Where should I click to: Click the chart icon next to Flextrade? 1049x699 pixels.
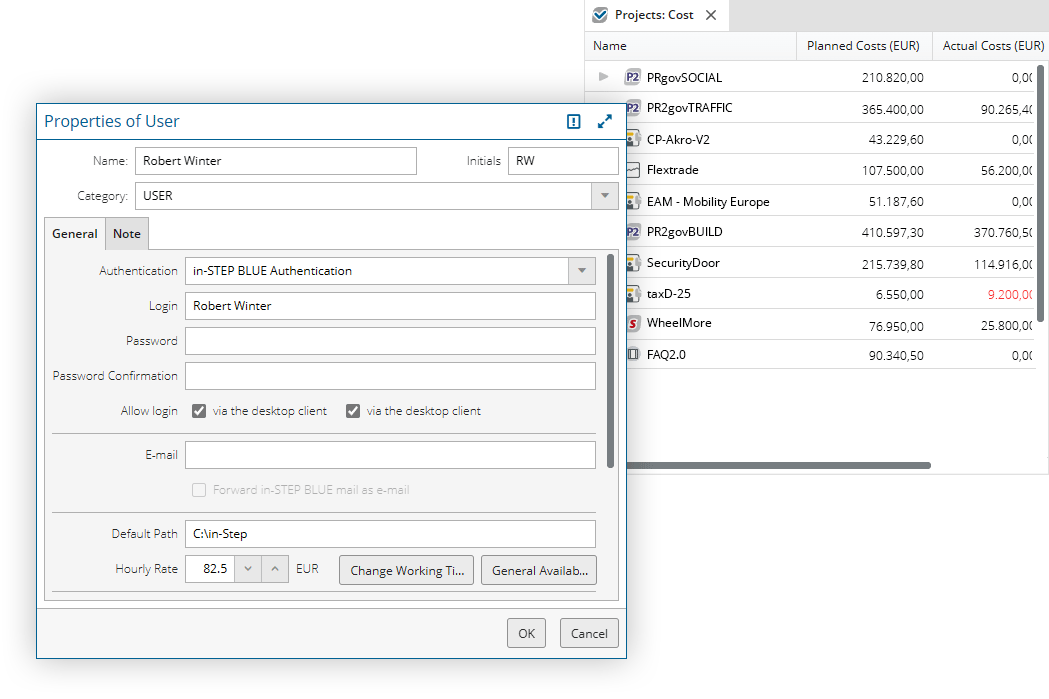tap(633, 170)
